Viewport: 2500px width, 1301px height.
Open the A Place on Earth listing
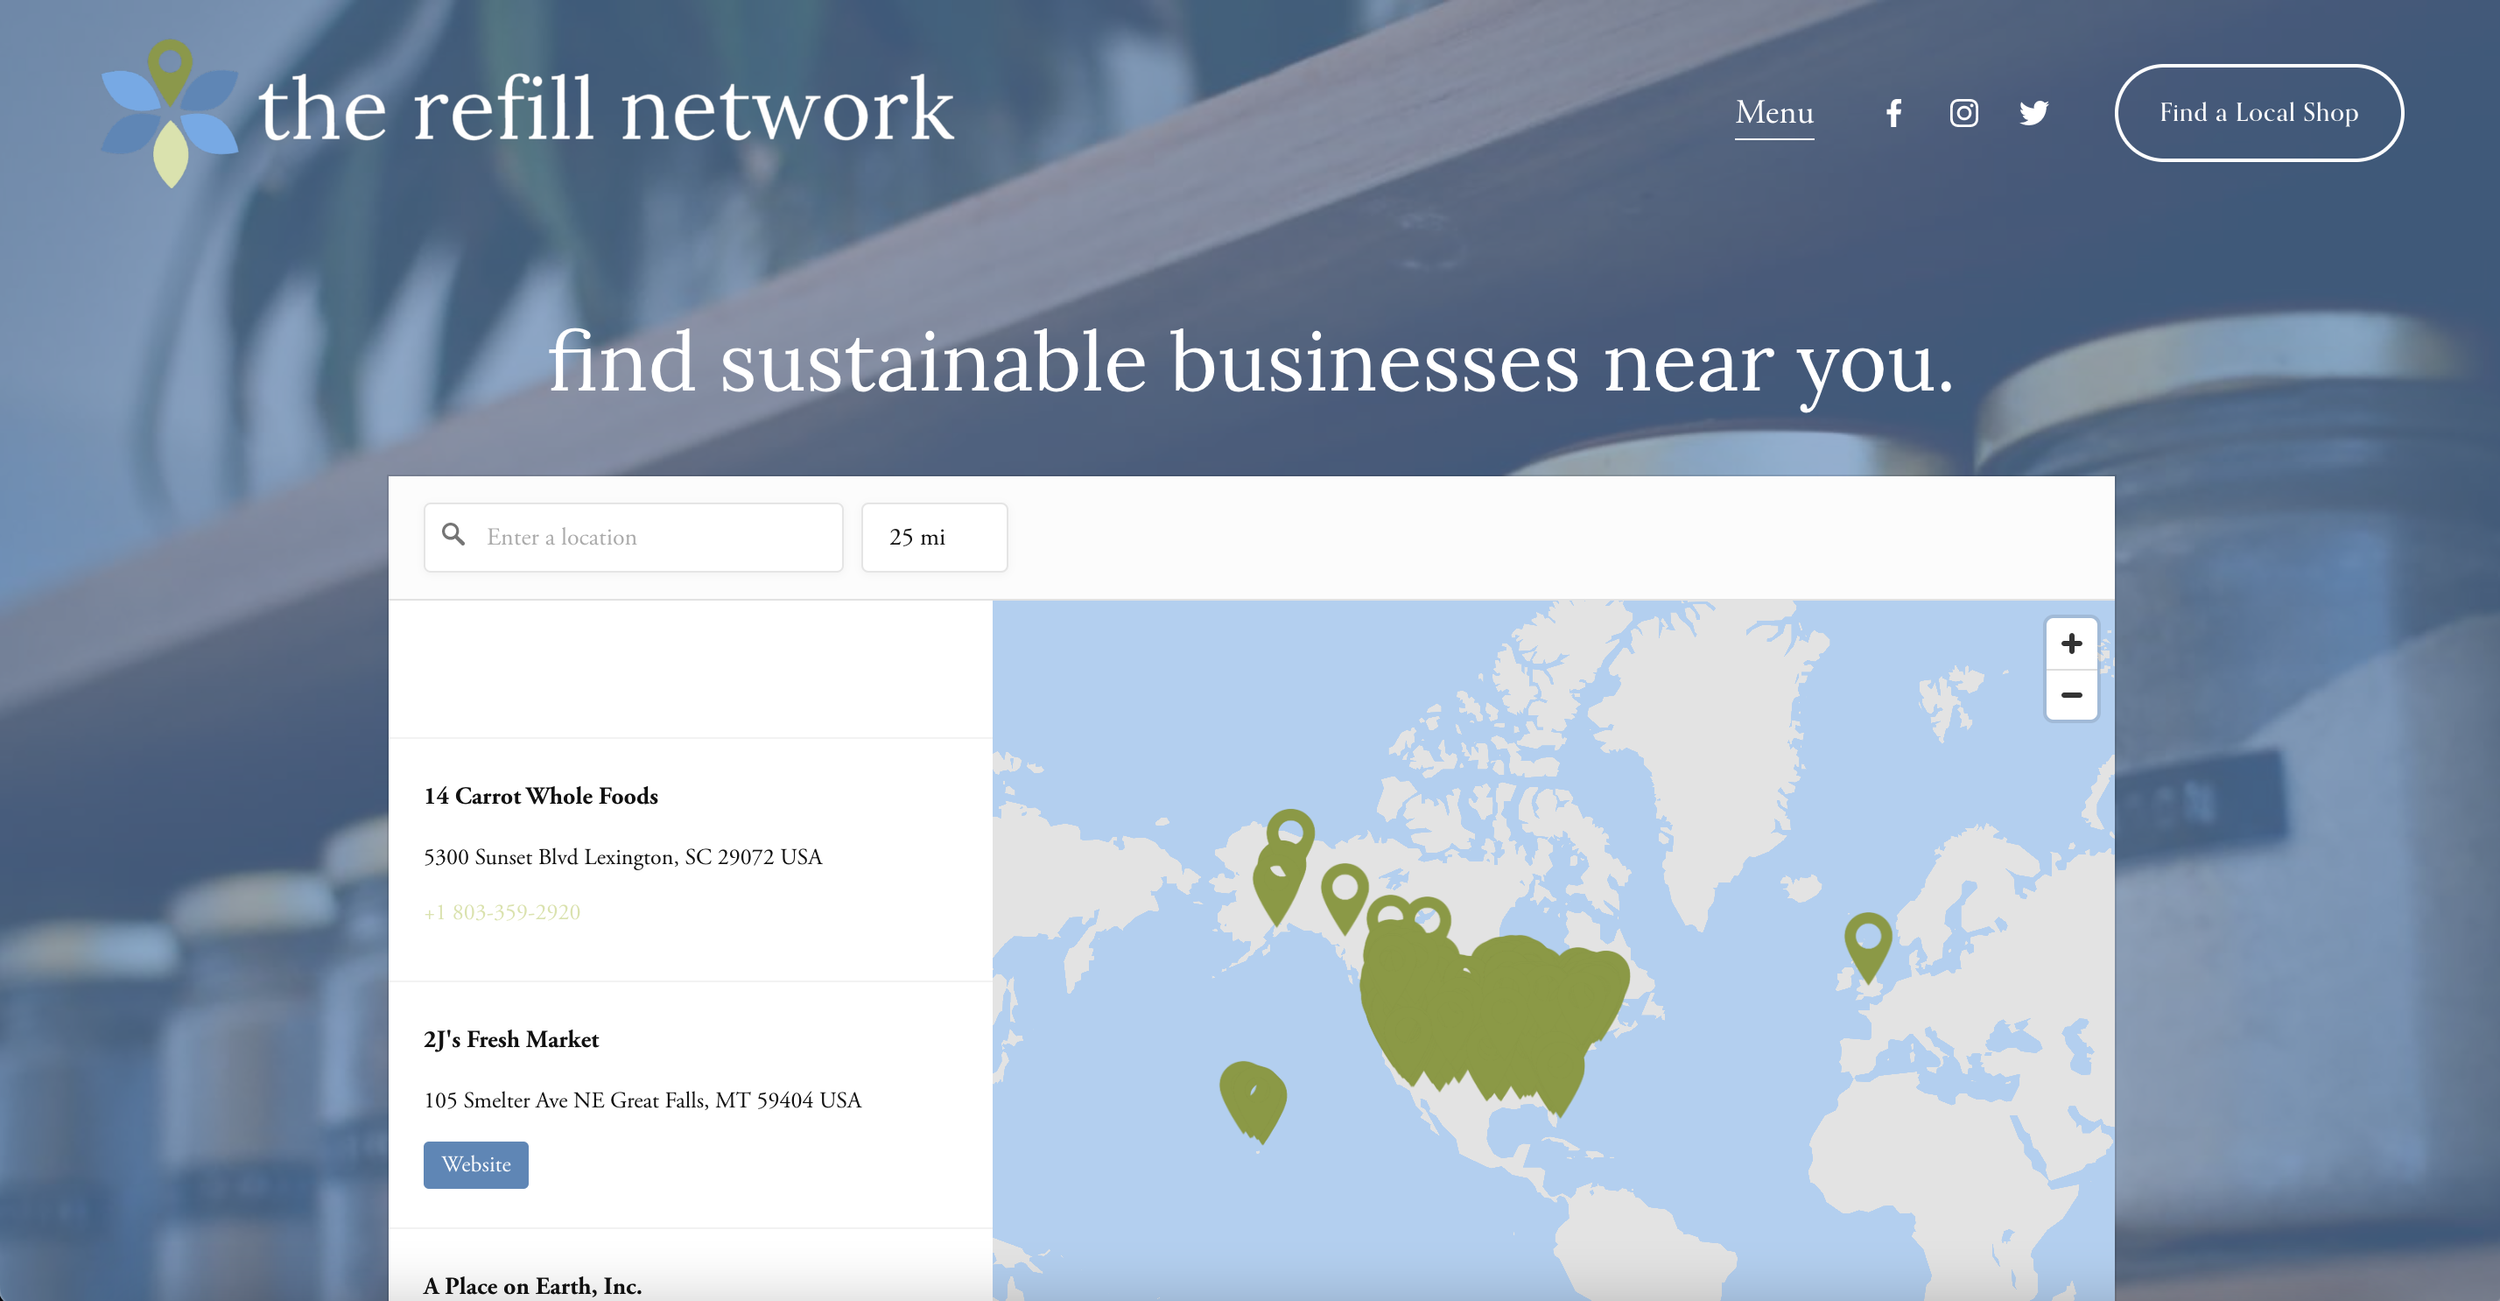pos(533,1287)
